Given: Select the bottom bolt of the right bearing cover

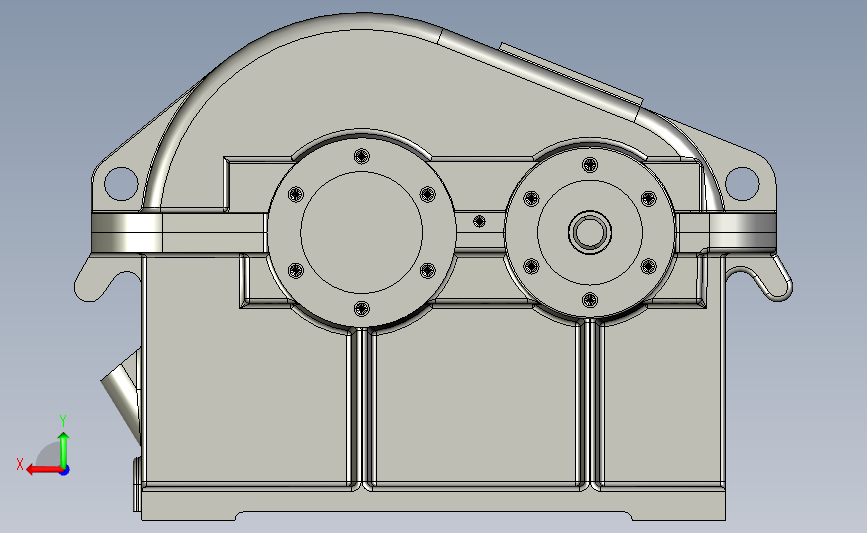Looking at the screenshot, I should pyautogui.click(x=590, y=300).
